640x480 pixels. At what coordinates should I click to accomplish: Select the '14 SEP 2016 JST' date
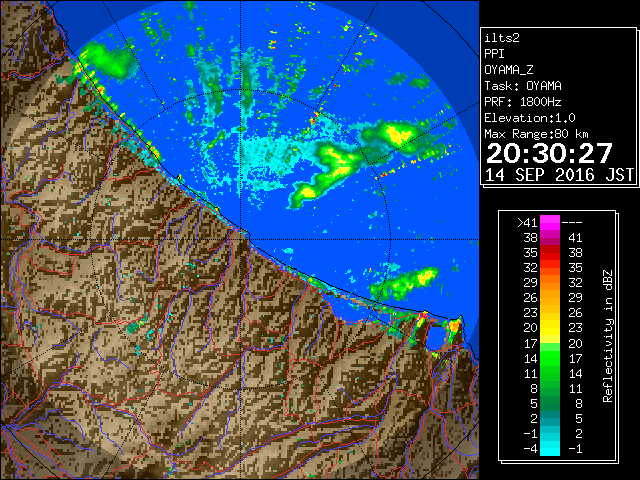coord(559,175)
